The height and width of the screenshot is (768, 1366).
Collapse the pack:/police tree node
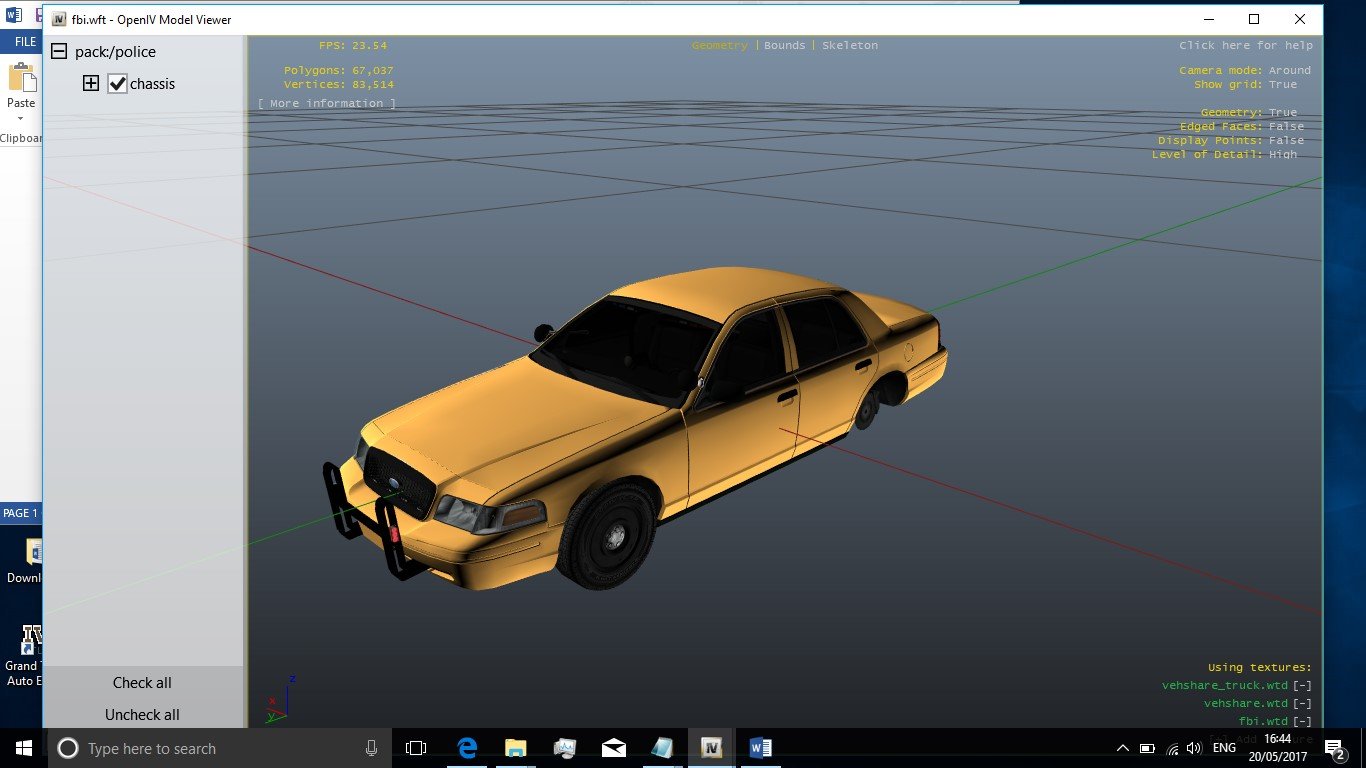[x=59, y=52]
